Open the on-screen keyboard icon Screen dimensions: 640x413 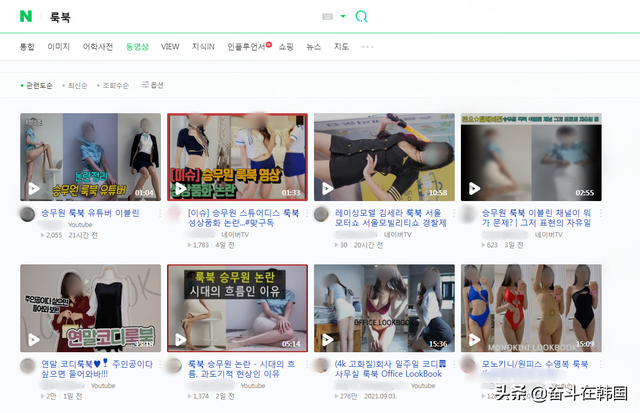(327, 17)
